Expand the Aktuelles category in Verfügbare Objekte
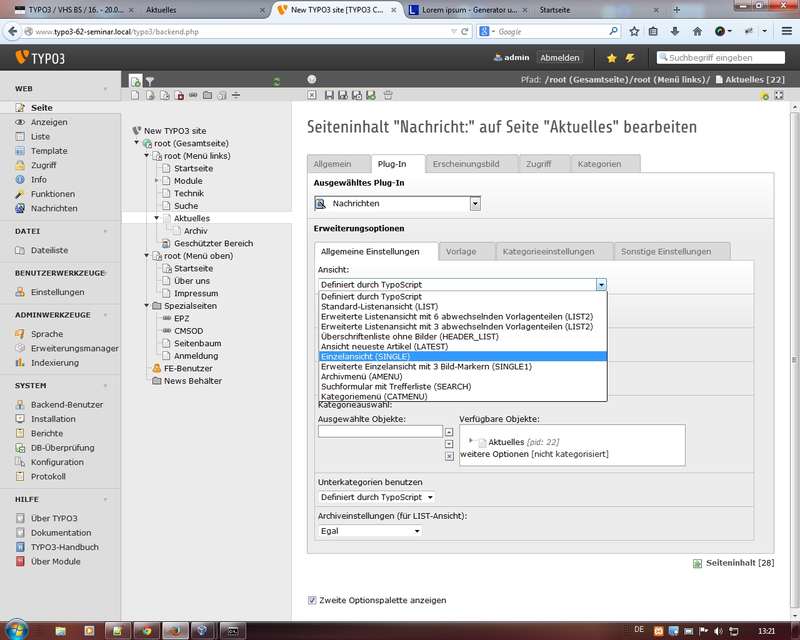This screenshot has width=800, height=640. (x=470, y=440)
